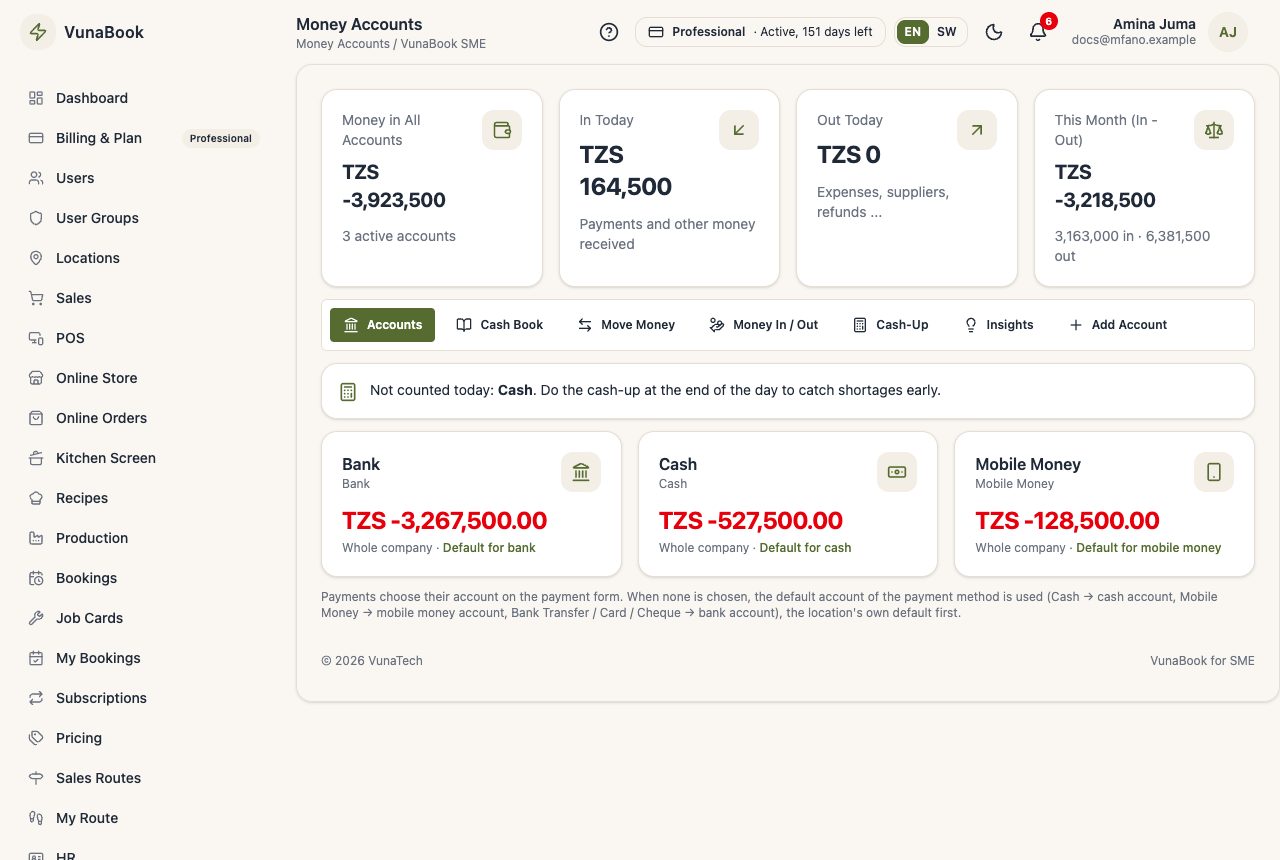Image resolution: width=1280 pixels, height=860 pixels.
Task: Open the Cash Book tab
Action: point(500,325)
